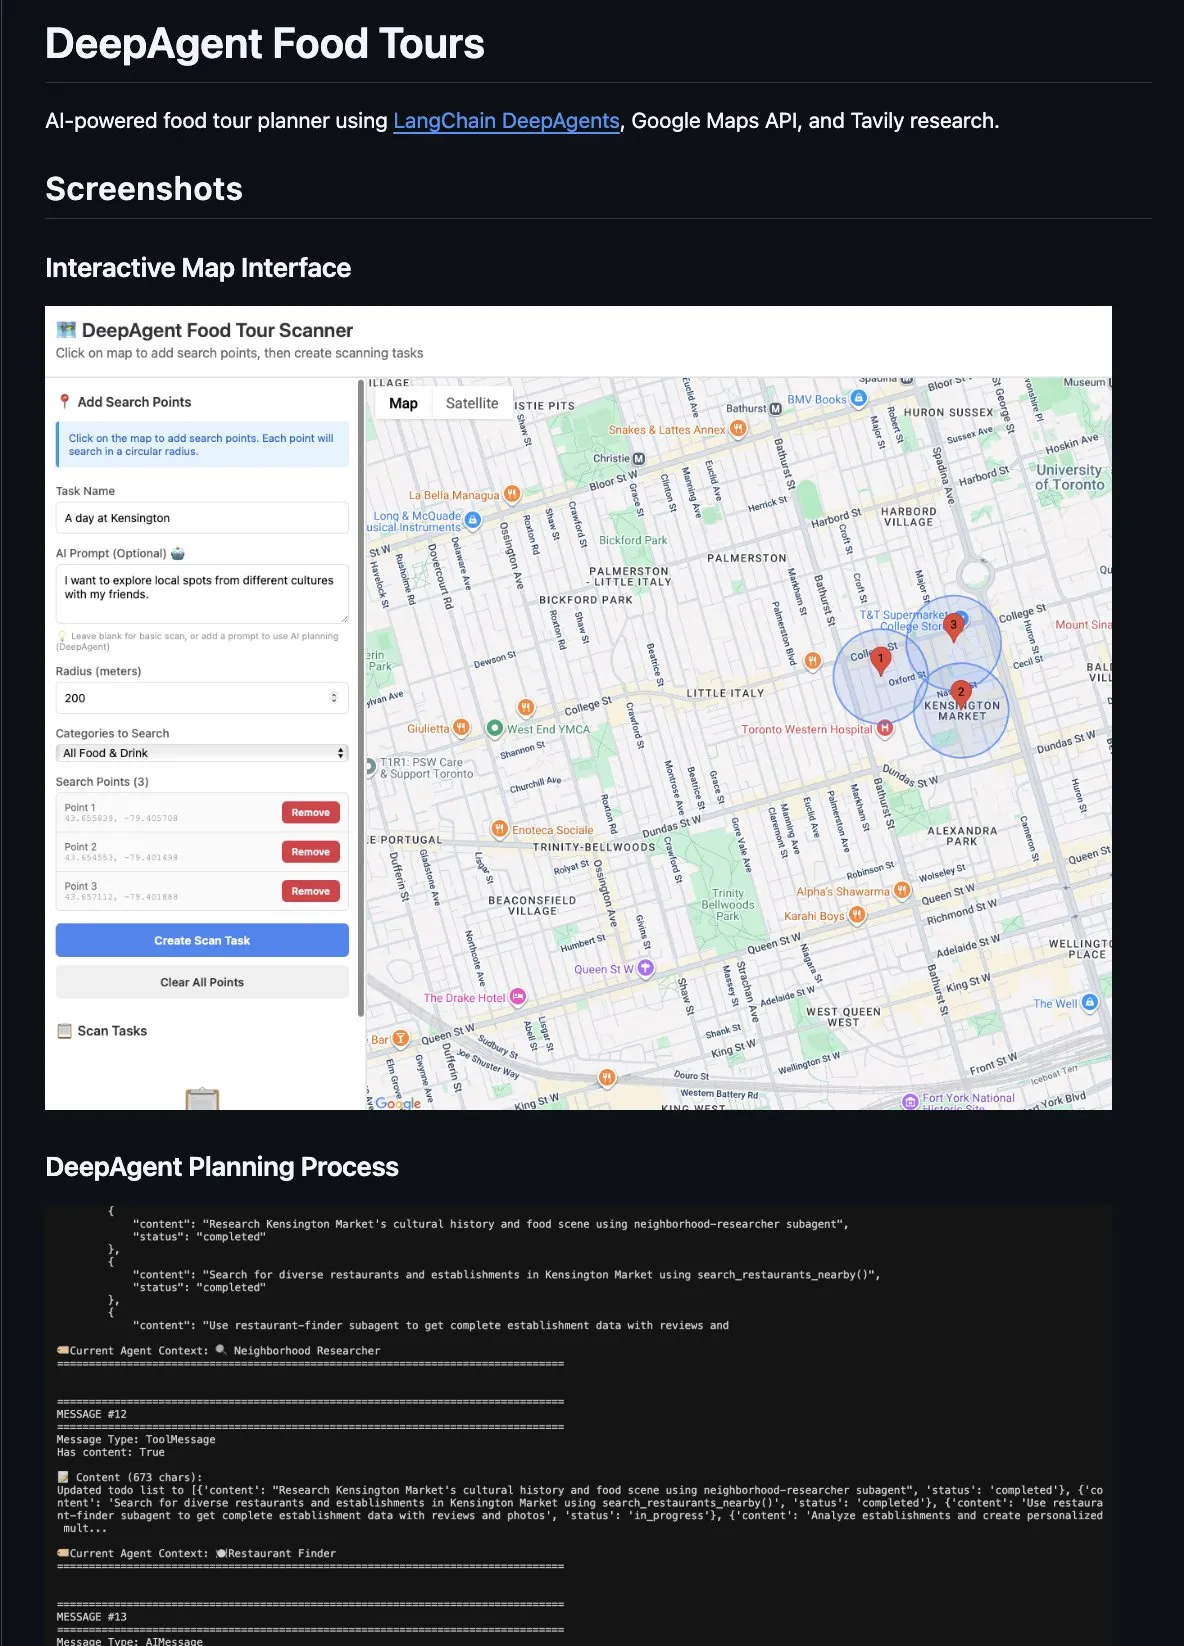Click the La Bella Managua restaurant icon
Screen dimensions: 1184x1646
(512, 494)
